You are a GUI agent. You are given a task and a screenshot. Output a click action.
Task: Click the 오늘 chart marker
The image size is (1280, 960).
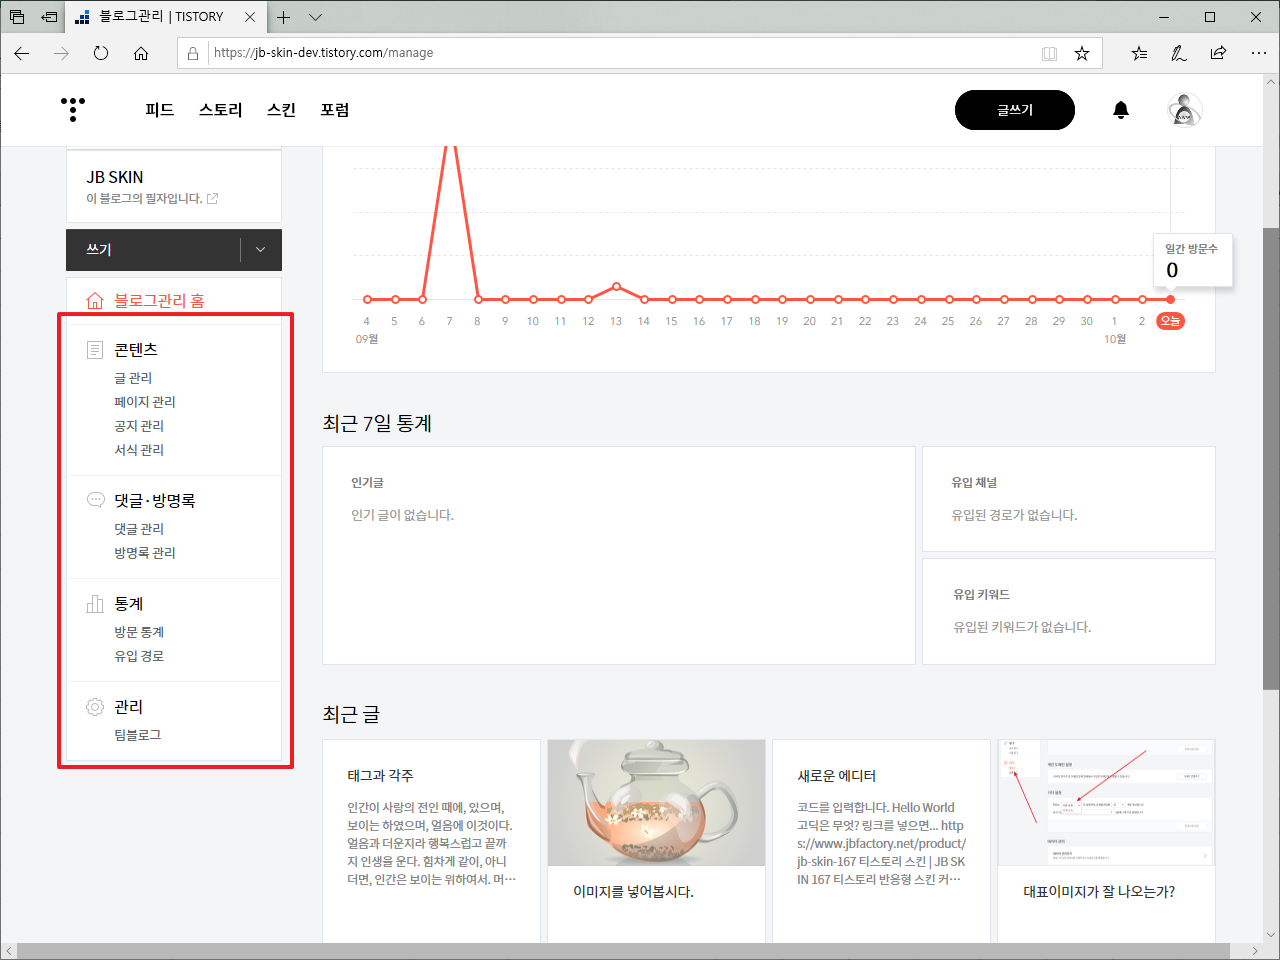1170,321
